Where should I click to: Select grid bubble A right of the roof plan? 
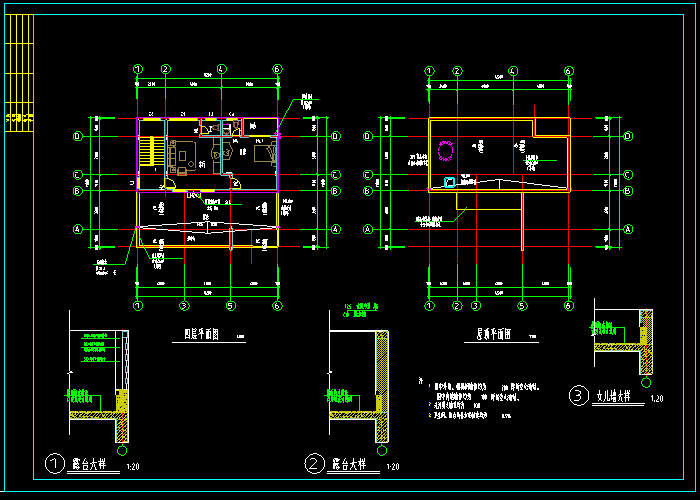[x=628, y=229]
